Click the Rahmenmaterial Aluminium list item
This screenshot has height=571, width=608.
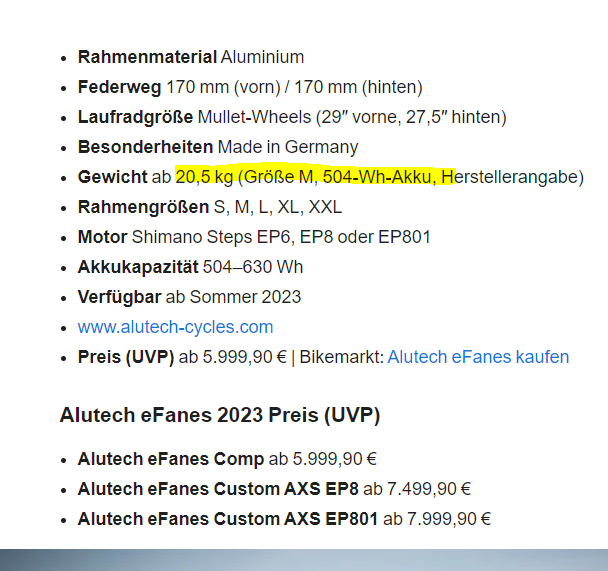point(191,57)
